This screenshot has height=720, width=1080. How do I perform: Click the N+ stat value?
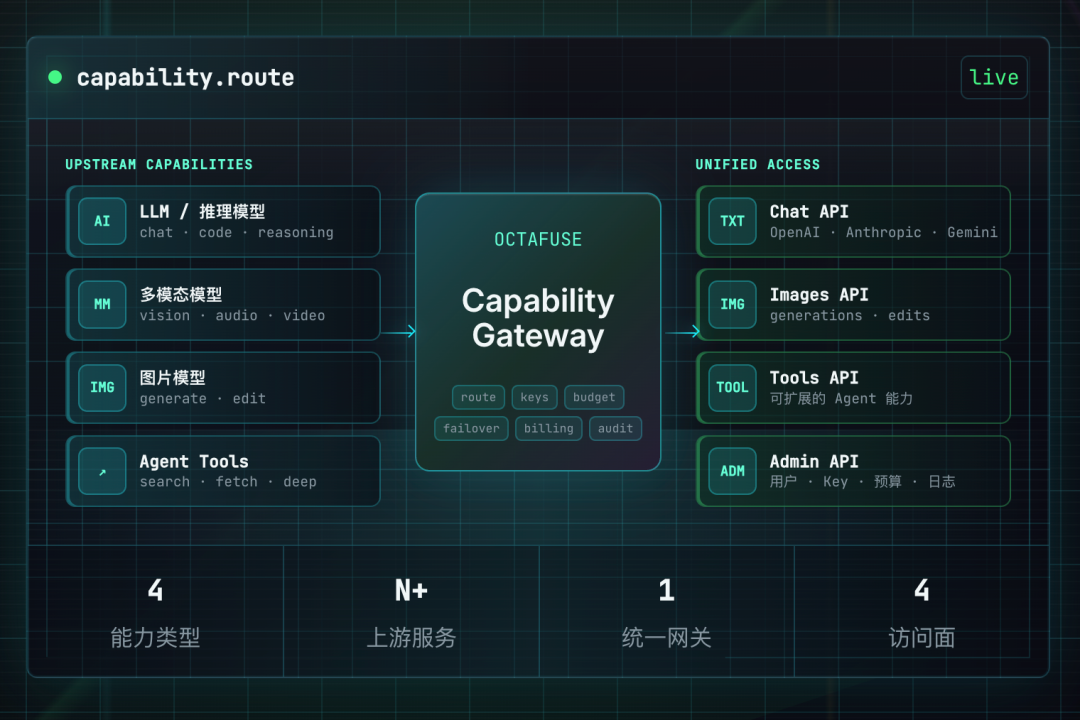(411, 590)
